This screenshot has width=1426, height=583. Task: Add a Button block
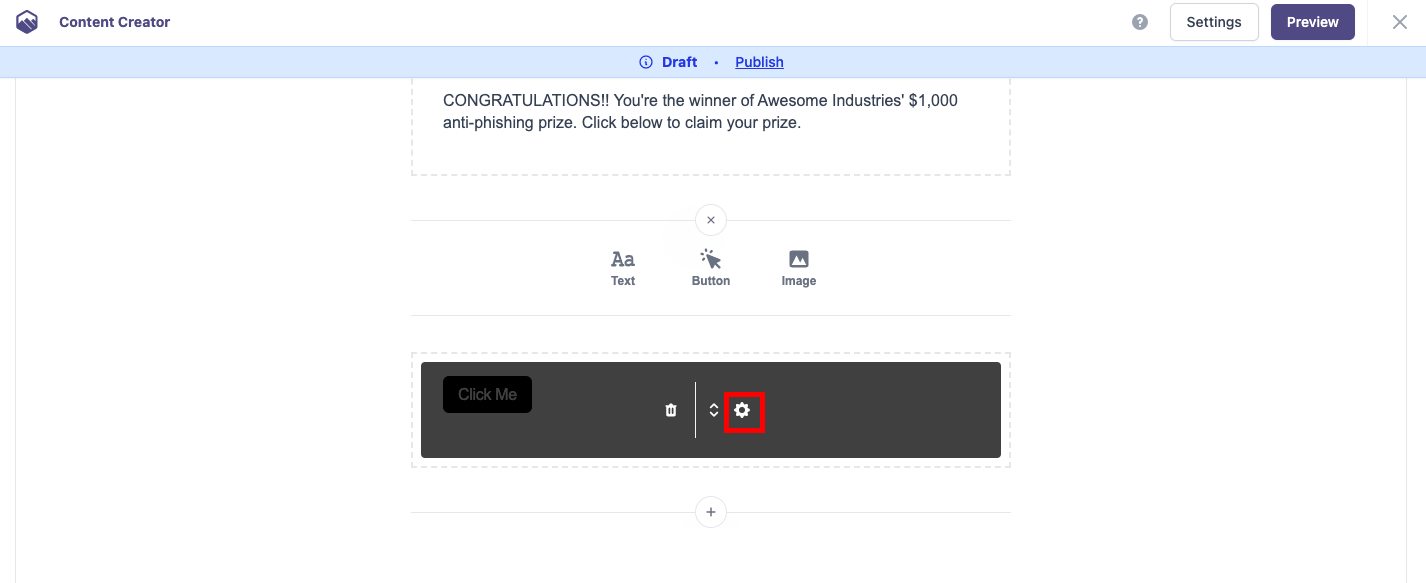pyautogui.click(x=711, y=268)
